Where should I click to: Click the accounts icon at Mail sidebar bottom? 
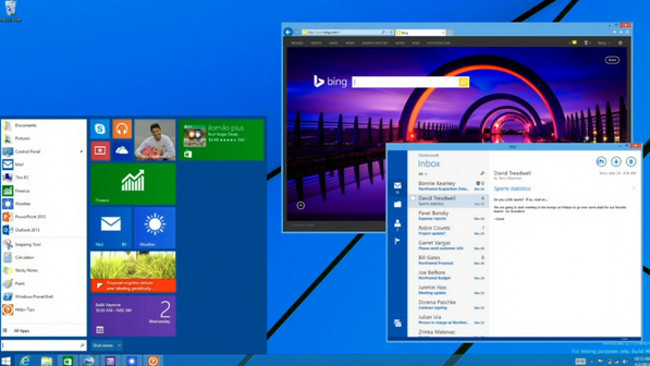(x=397, y=323)
